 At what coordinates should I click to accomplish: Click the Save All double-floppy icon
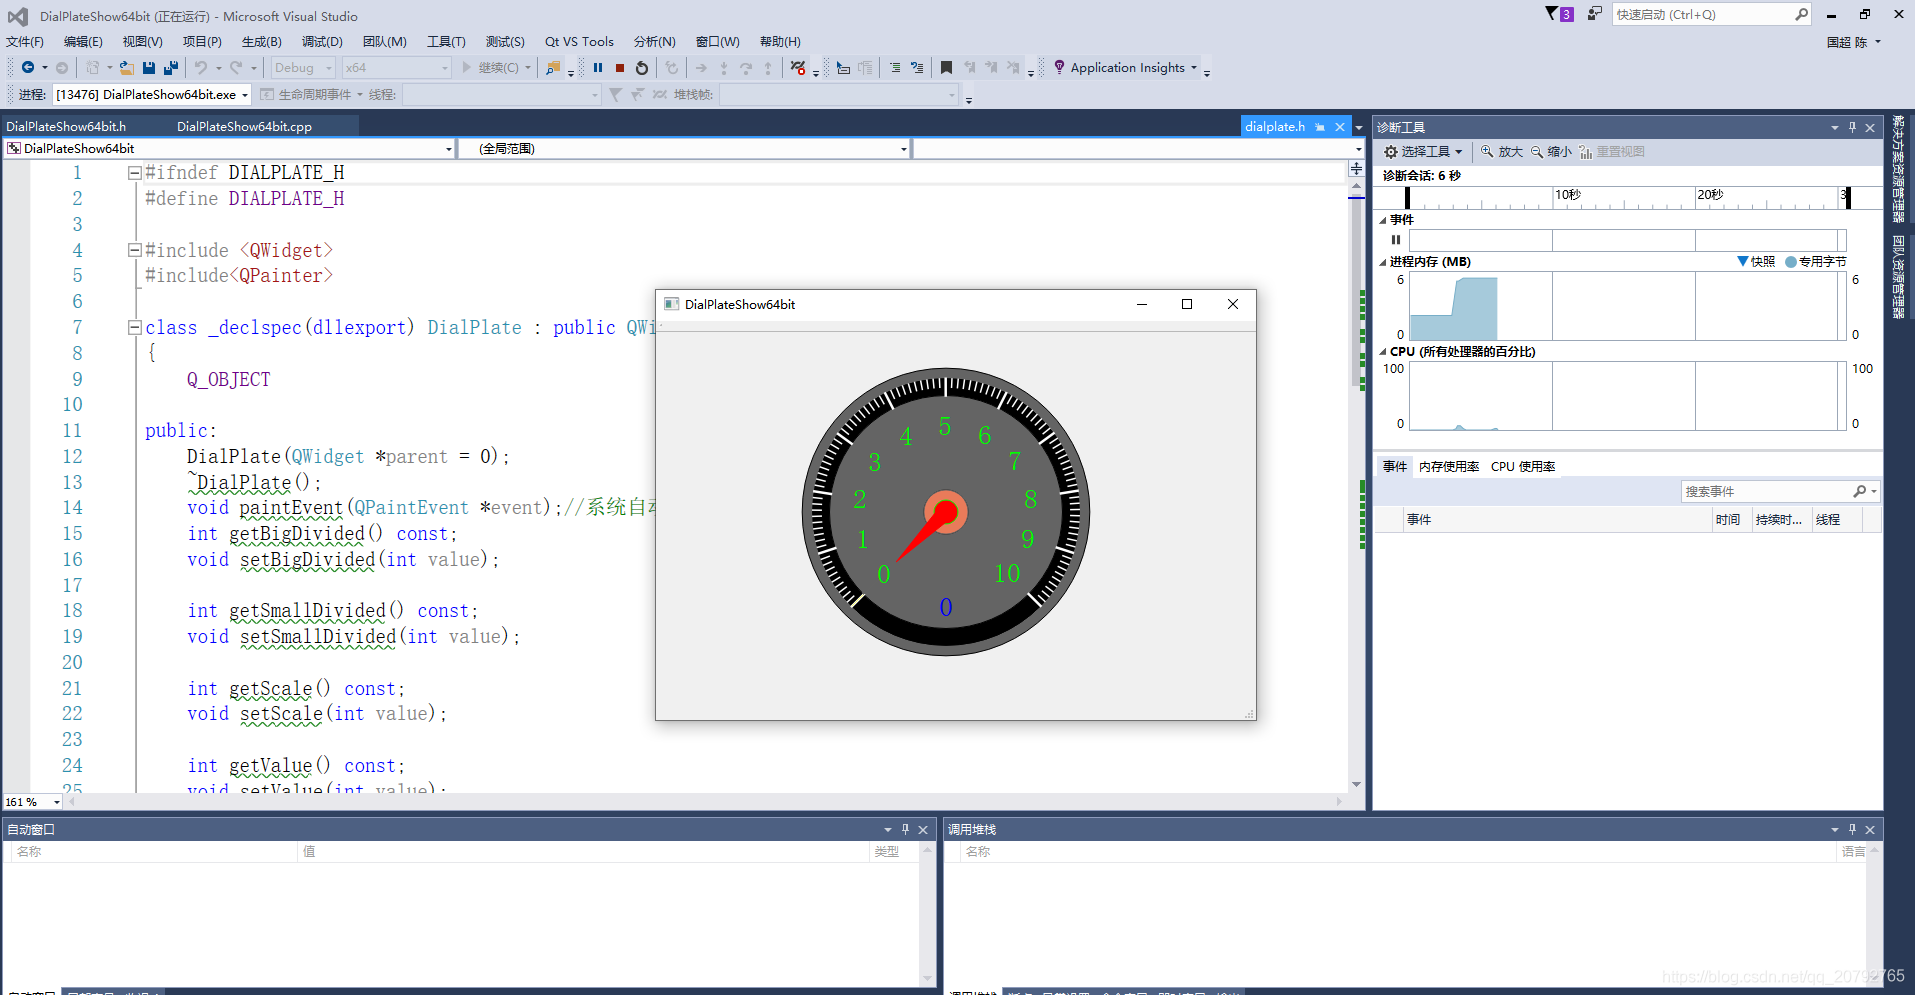click(x=171, y=68)
